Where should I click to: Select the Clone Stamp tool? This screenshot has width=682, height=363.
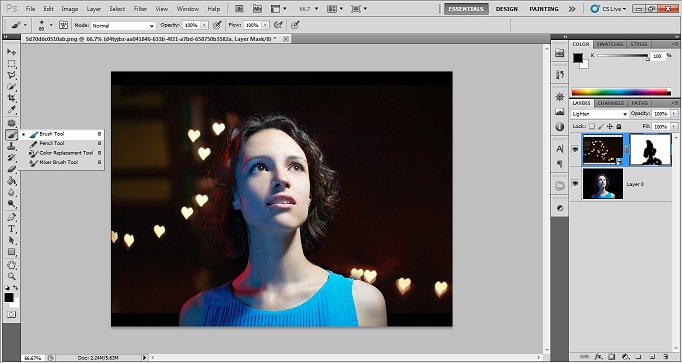(x=11, y=147)
